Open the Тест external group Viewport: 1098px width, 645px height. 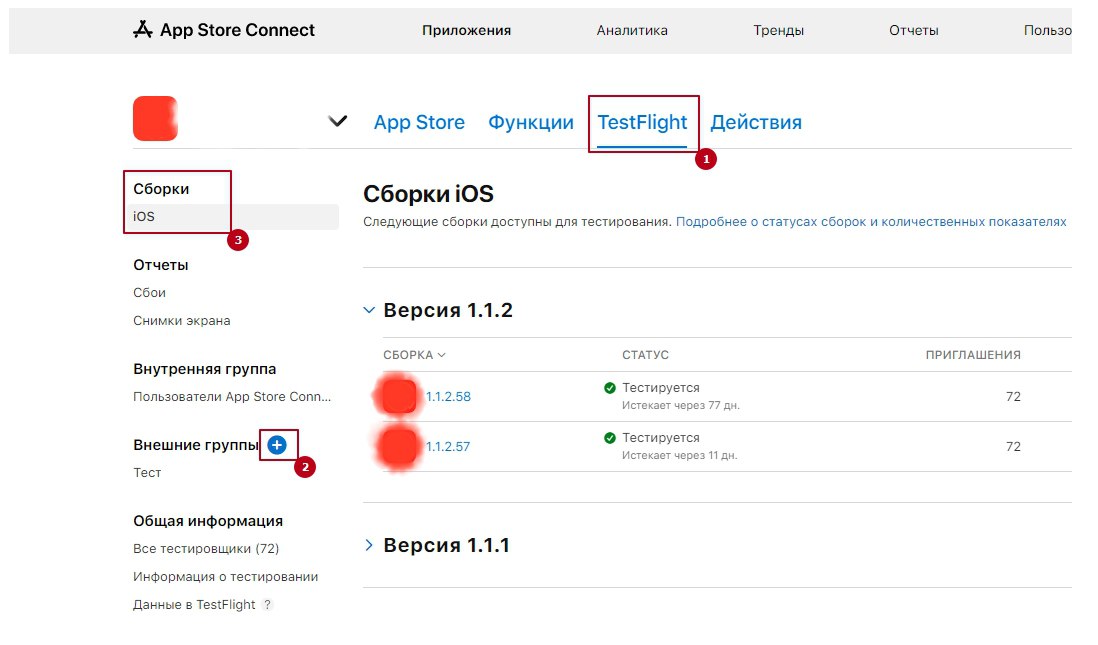point(147,473)
